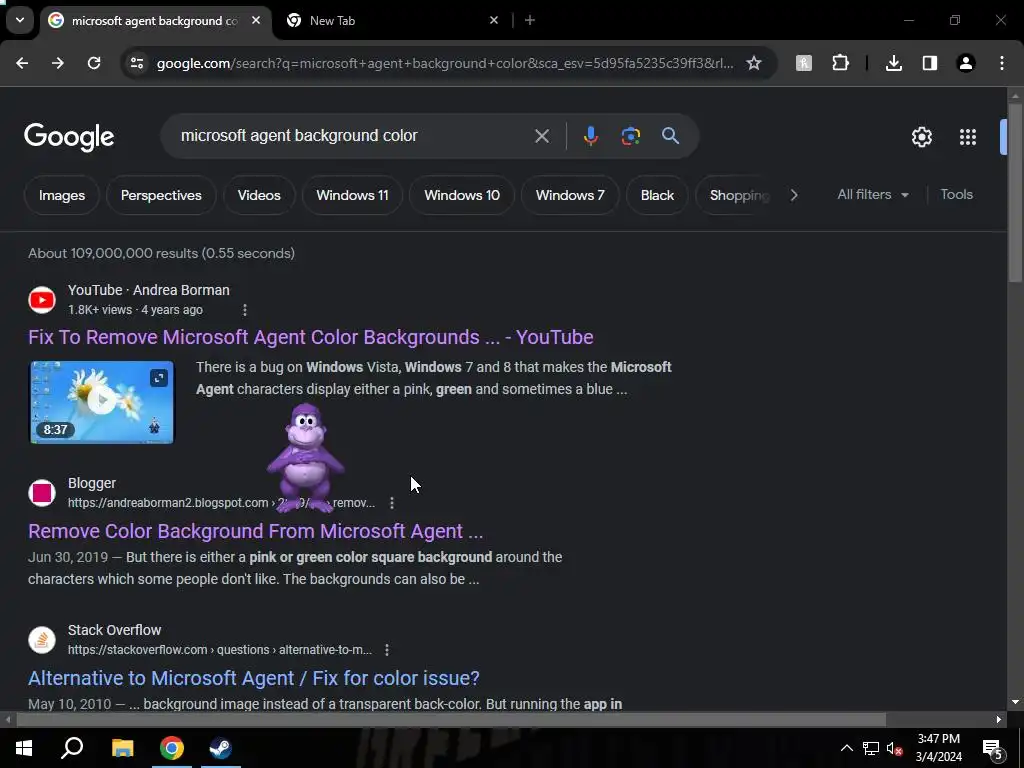Open more options for YouTube result

(x=245, y=310)
